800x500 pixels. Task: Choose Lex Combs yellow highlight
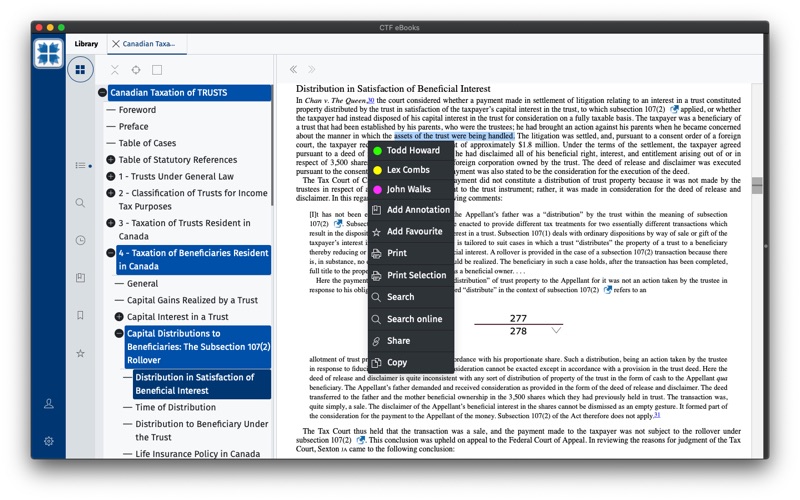[411, 170]
